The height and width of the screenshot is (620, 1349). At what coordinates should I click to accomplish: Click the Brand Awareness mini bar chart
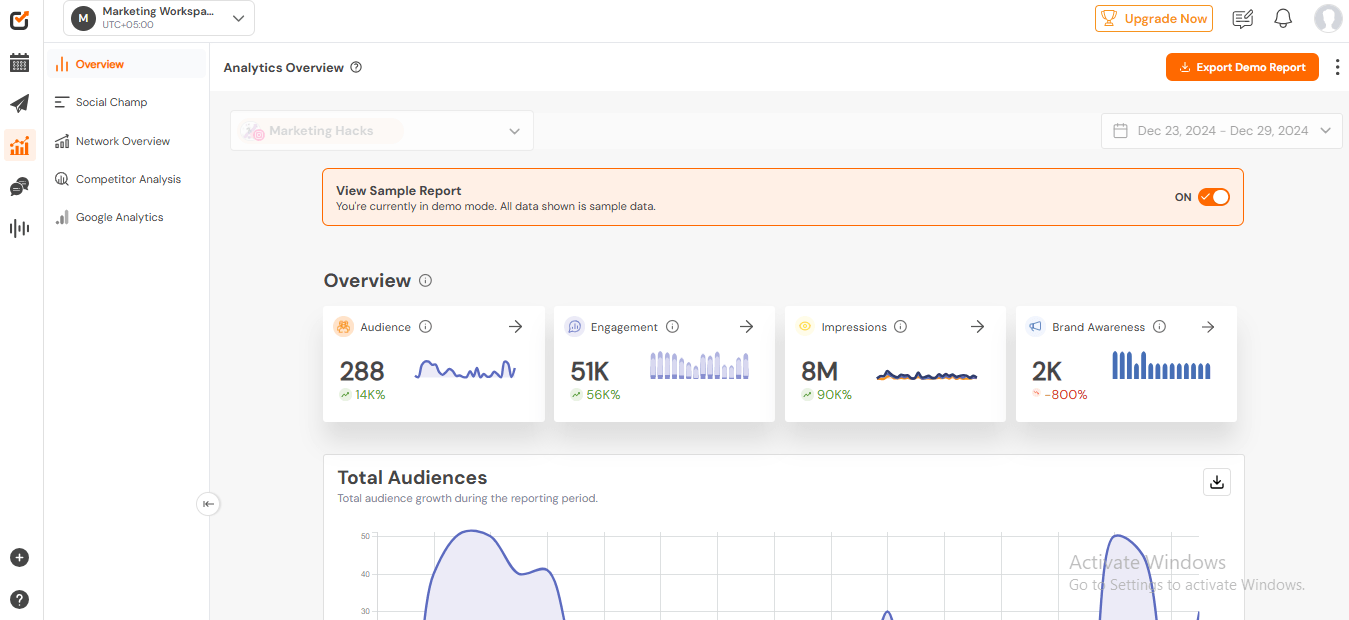1161,365
